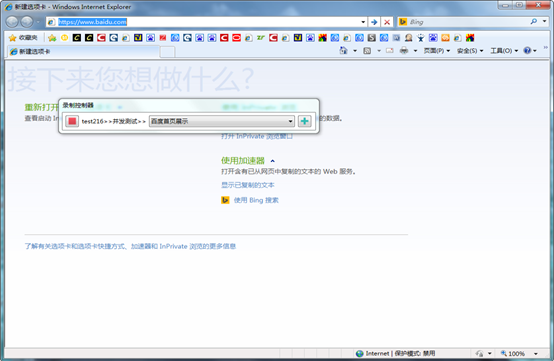Expand the command bar overflow chevron
This screenshot has width=554, height=361.
point(546,47)
